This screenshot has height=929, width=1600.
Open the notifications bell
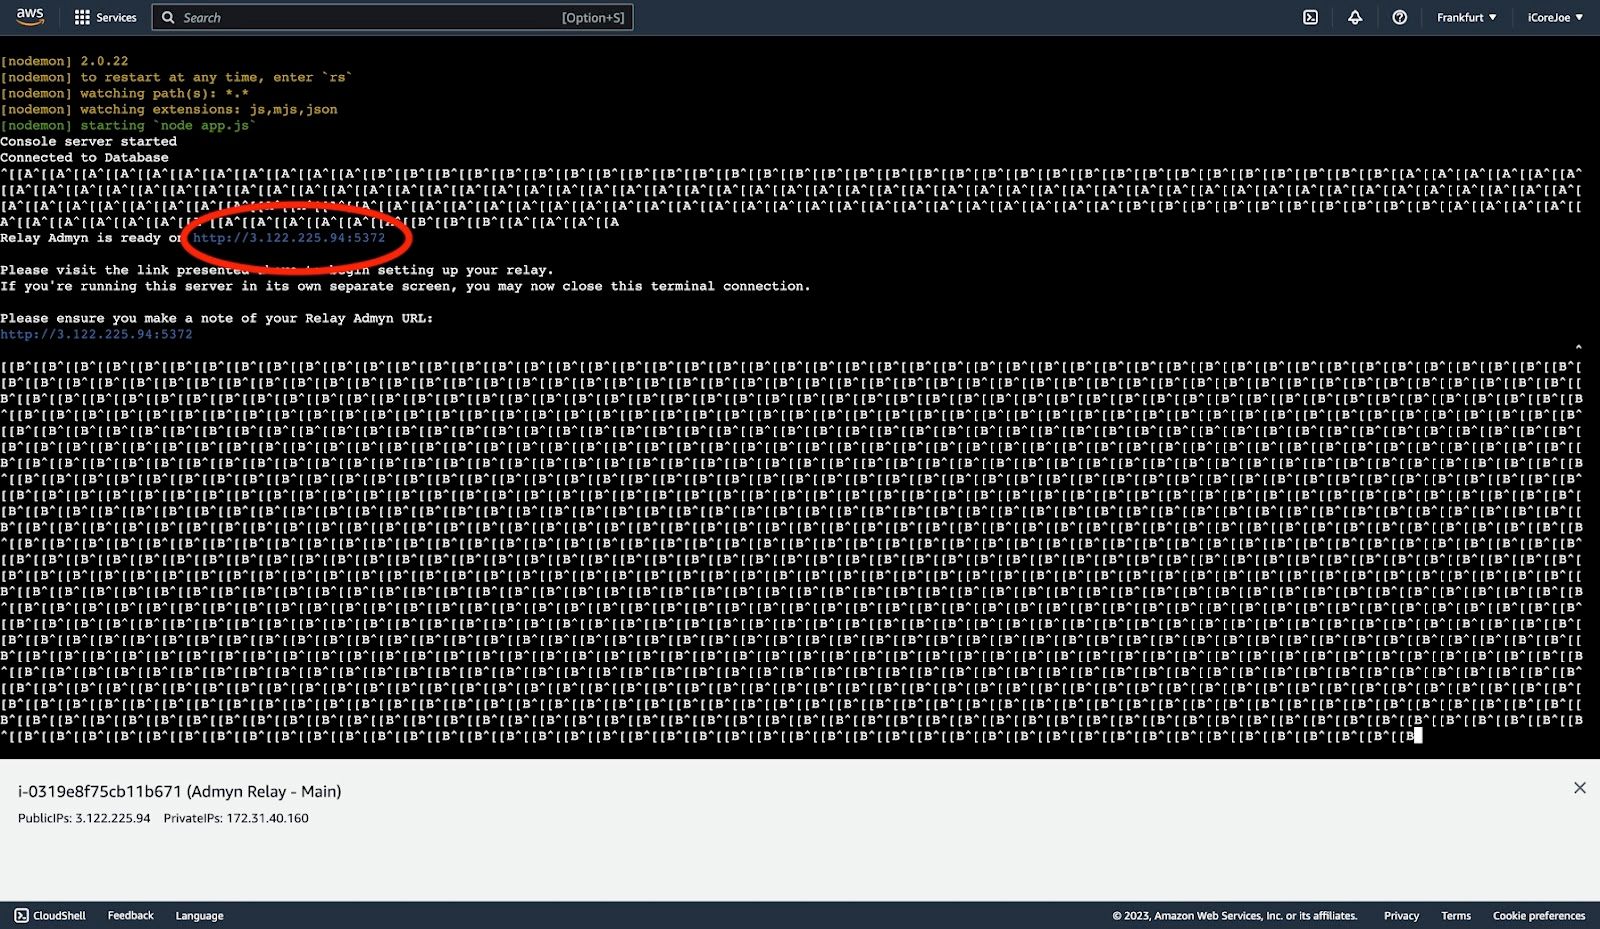click(x=1355, y=17)
